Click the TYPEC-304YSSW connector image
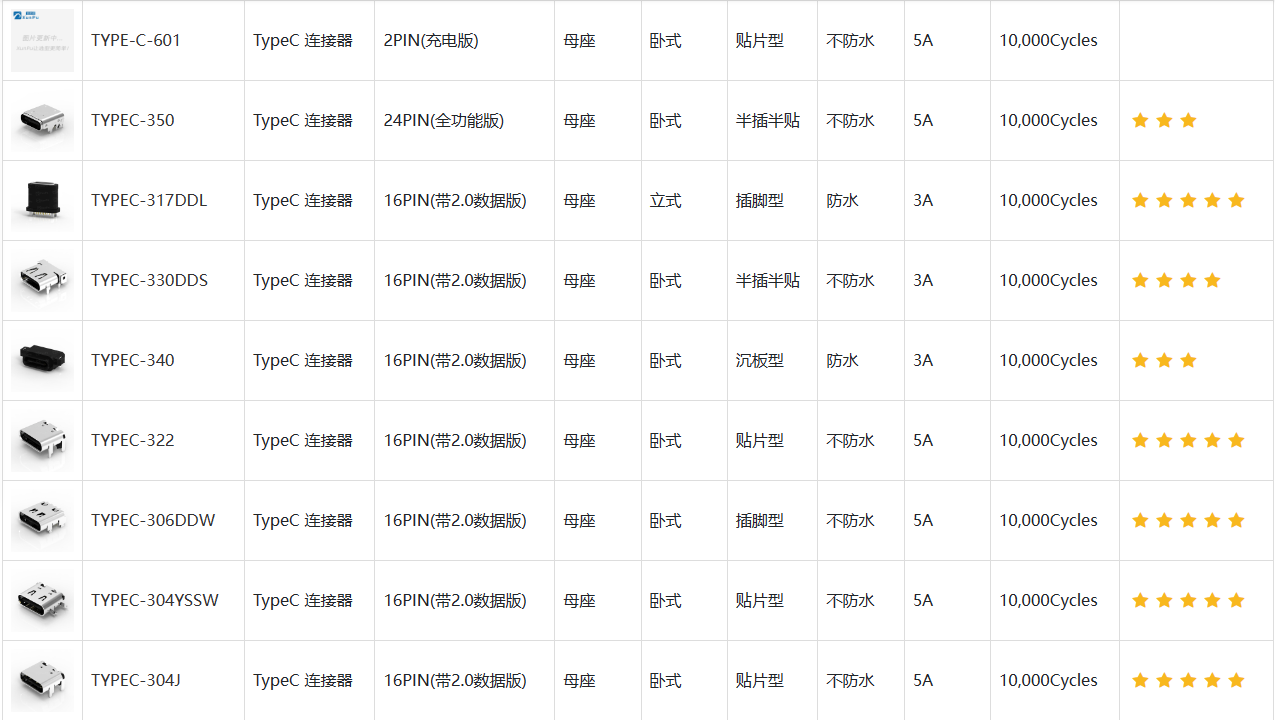1275x720 pixels. pyautogui.click(x=42, y=601)
